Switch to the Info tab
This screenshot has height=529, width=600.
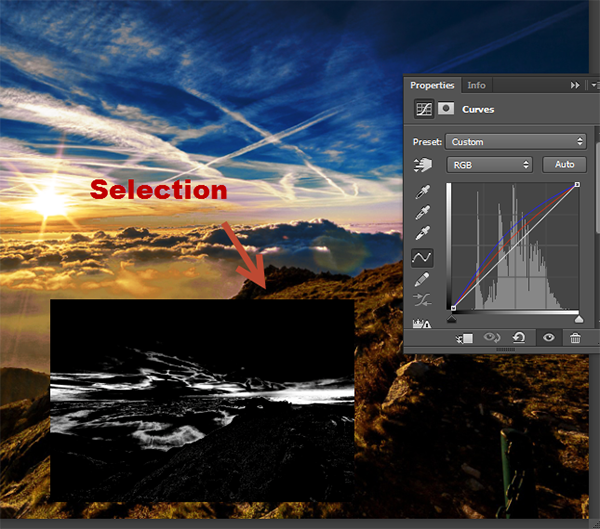[x=477, y=86]
